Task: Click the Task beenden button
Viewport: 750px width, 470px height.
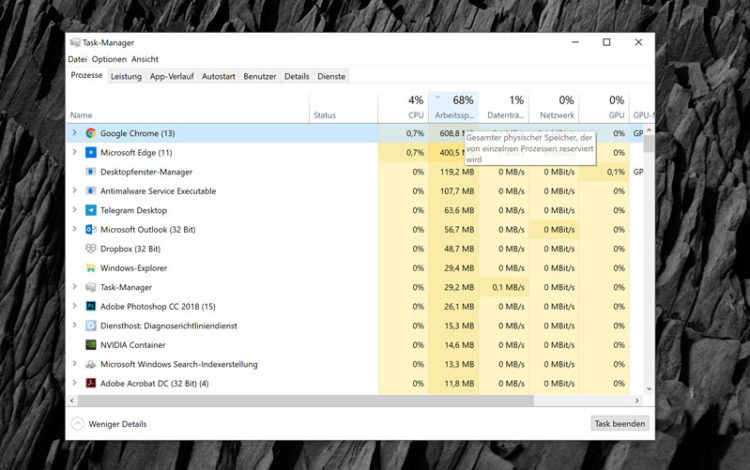Action: point(620,424)
